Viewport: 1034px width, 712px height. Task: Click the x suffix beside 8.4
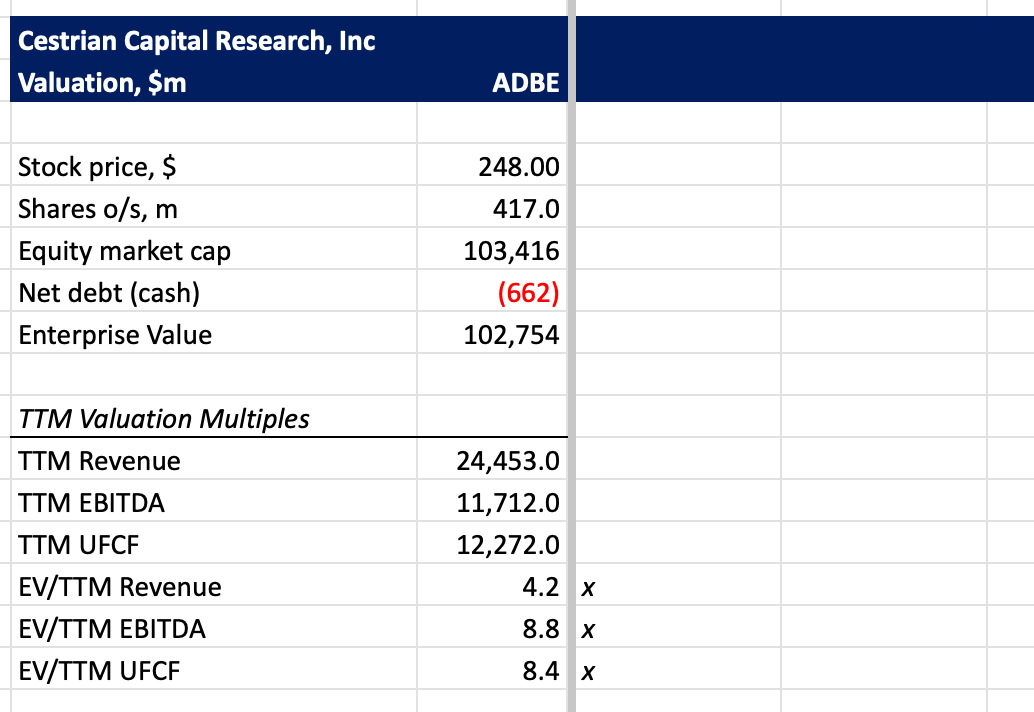coord(588,672)
